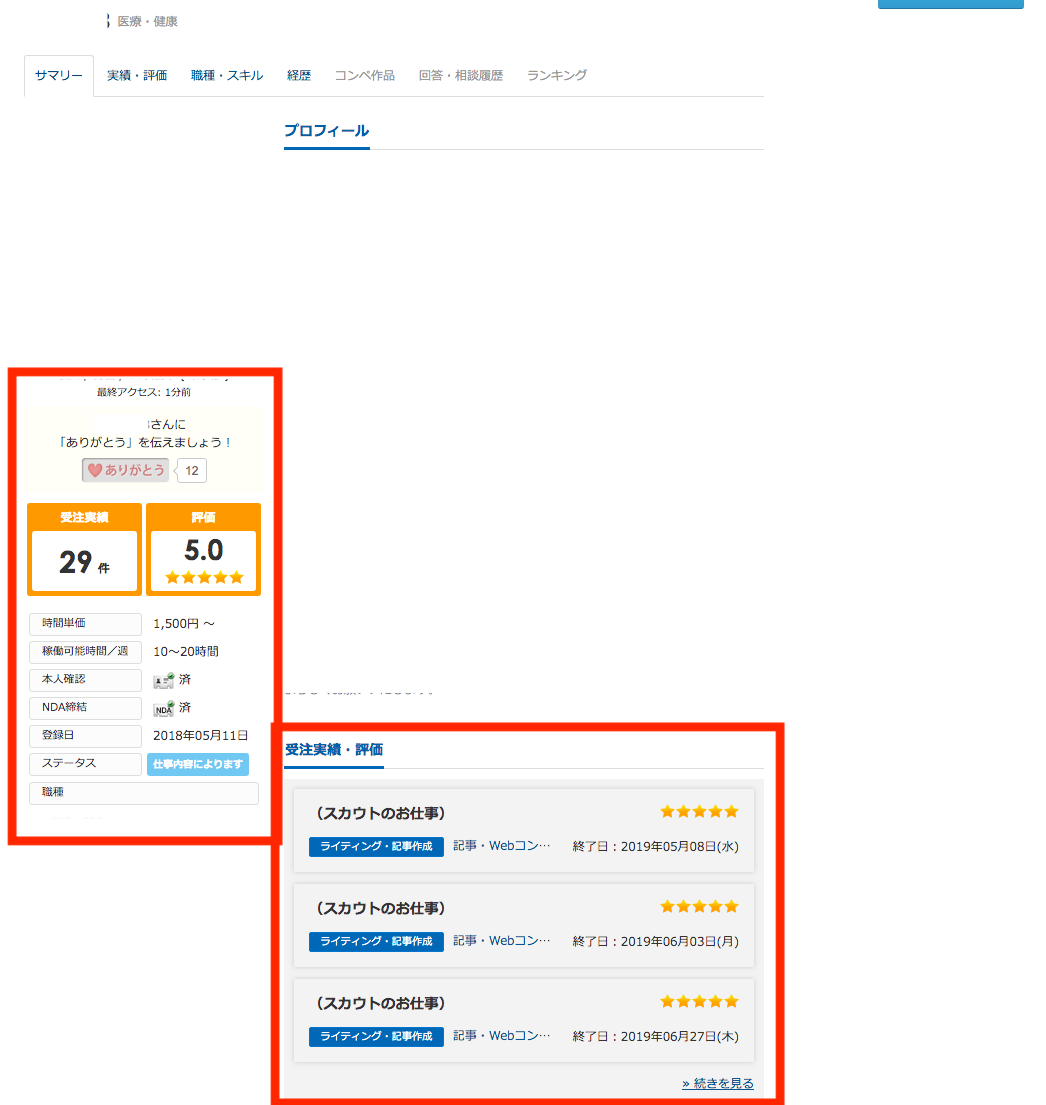This screenshot has width=1046, height=1105.
Task: Open 記事・Webコン… link on second job
Action: tap(501, 941)
